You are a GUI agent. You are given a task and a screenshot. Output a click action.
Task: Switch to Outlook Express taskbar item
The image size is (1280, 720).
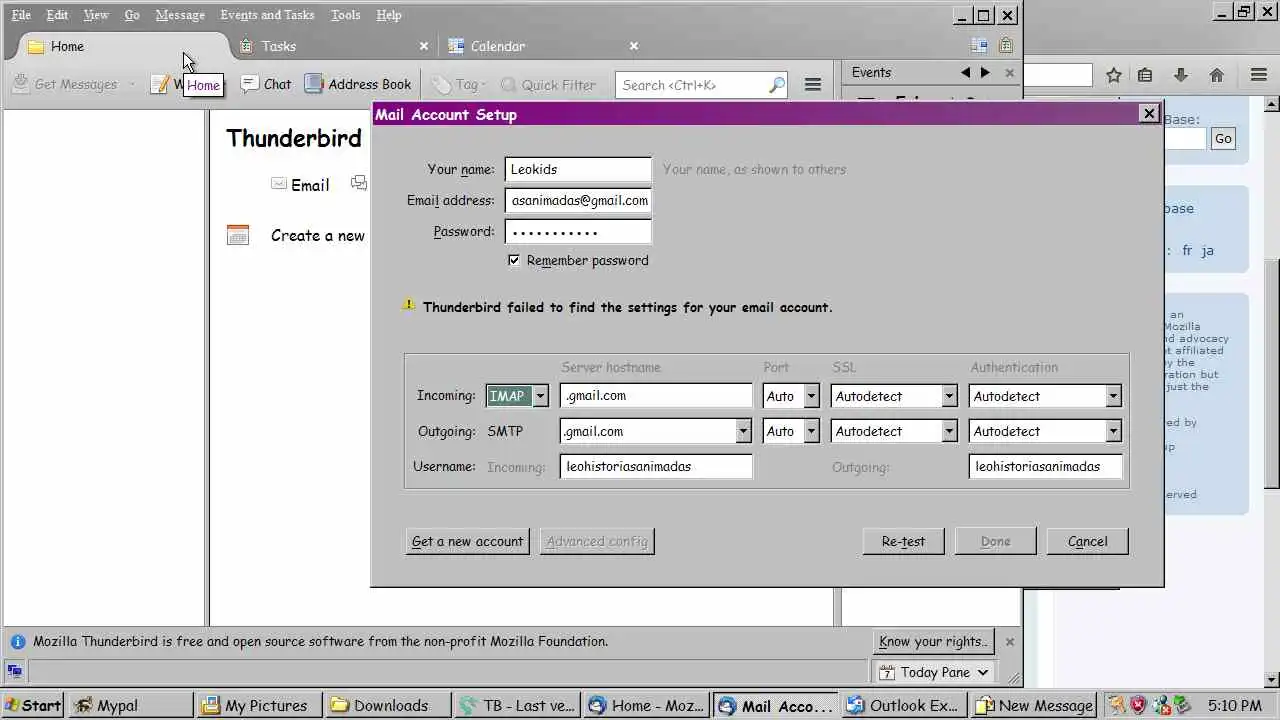point(905,705)
